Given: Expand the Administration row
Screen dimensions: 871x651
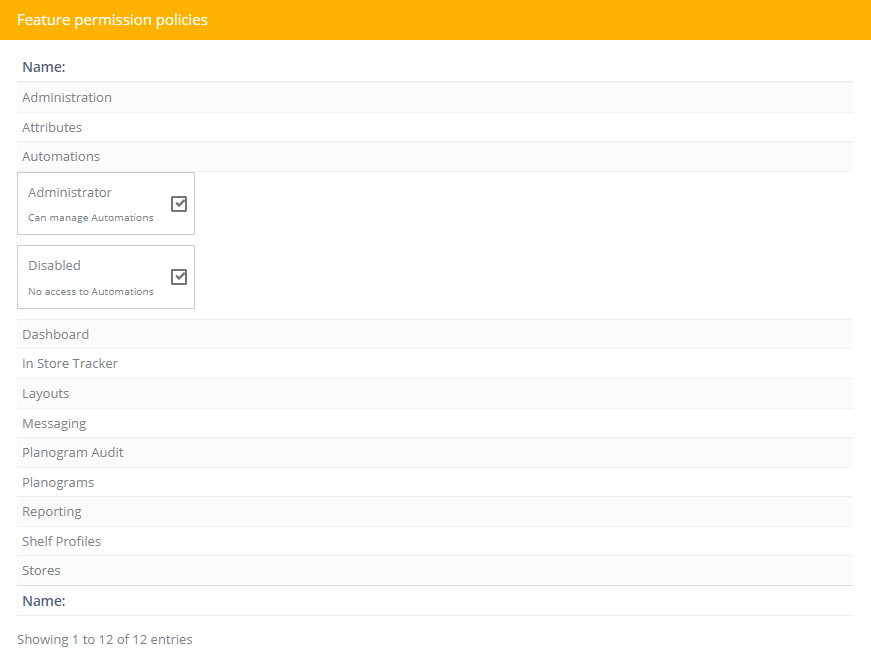Looking at the screenshot, I should pyautogui.click(x=435, y=98).
